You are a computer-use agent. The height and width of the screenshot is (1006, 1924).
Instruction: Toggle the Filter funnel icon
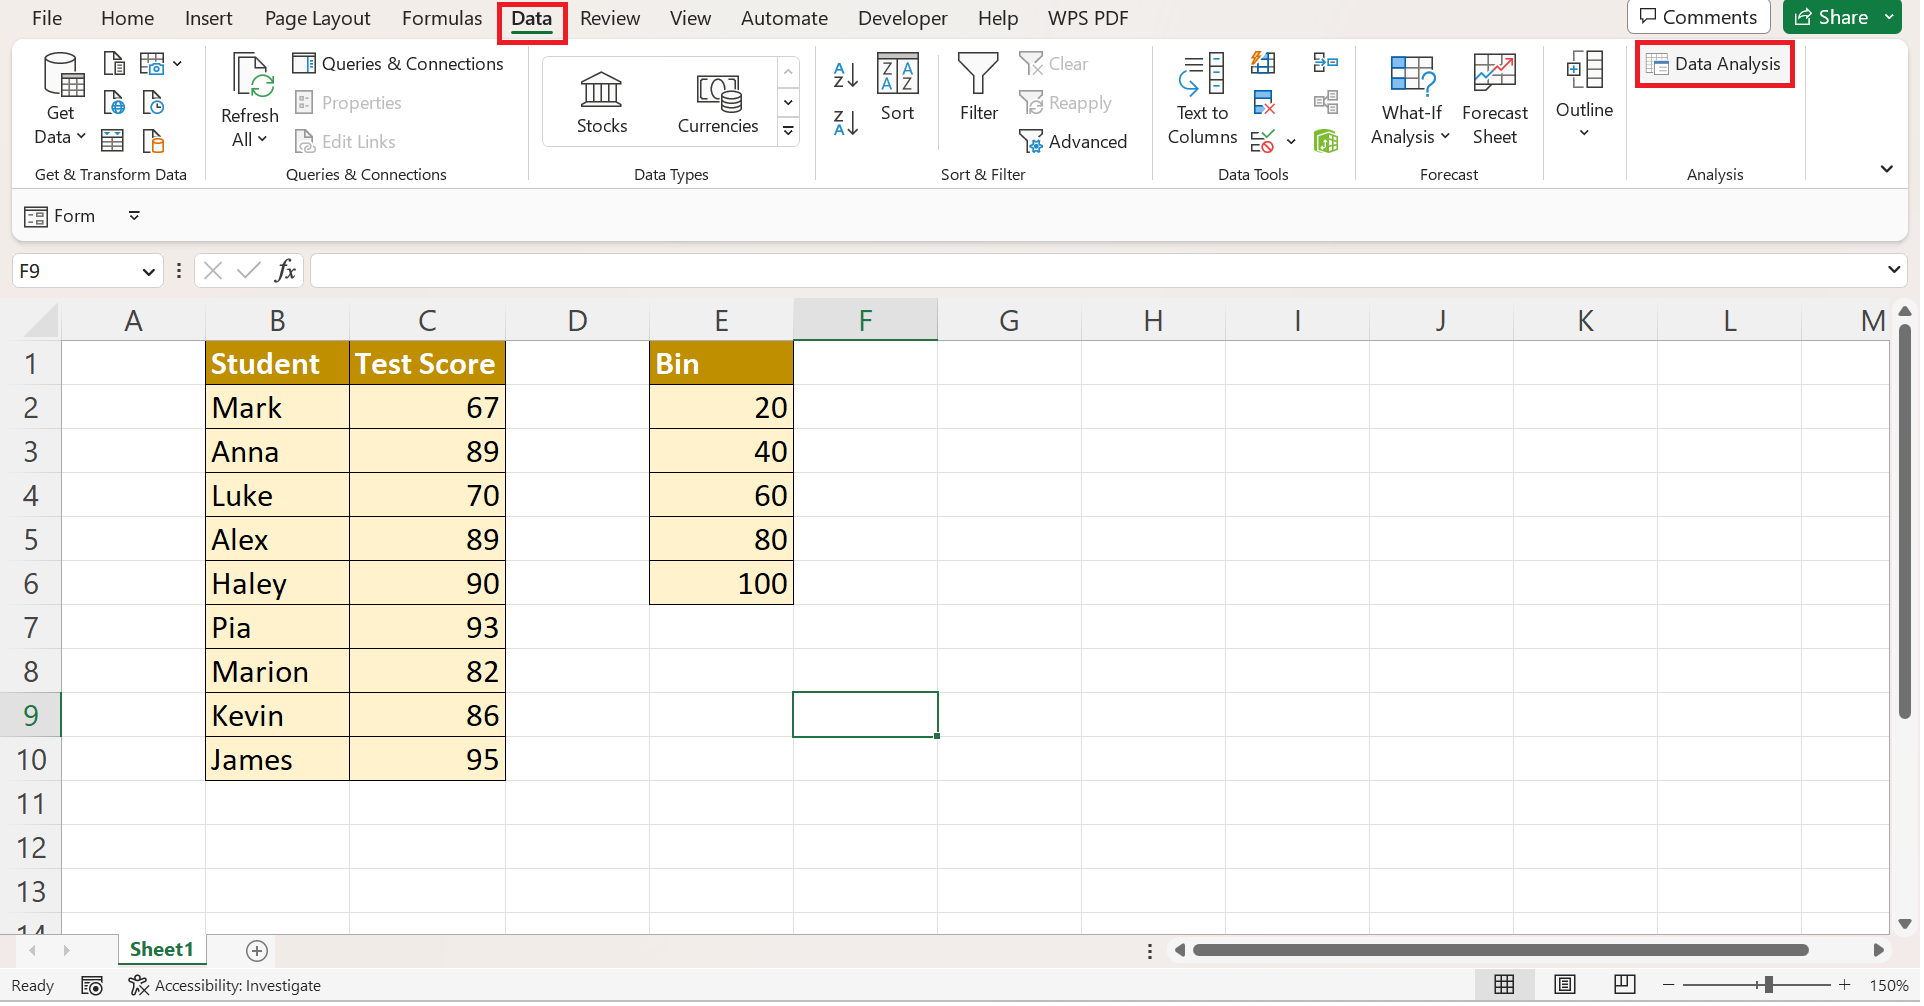click(x=978, y=88)
